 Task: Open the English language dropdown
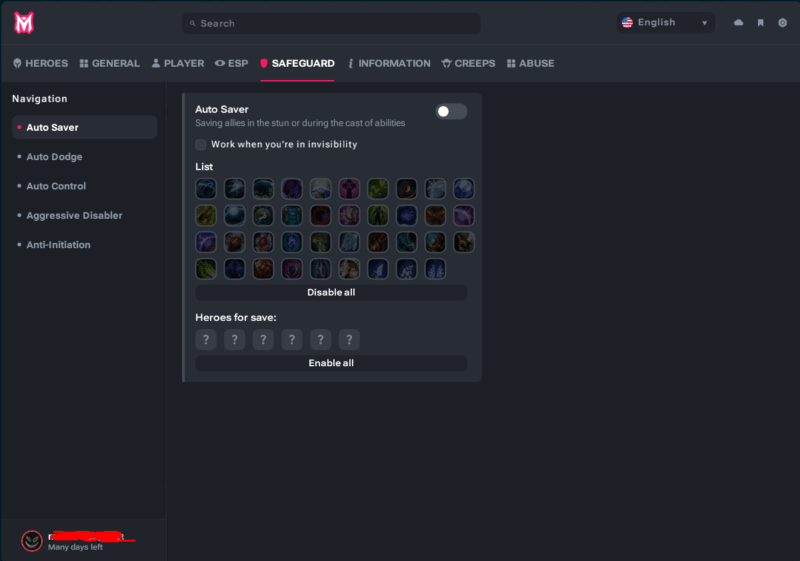pyautogui.click(x=665, y=22)
